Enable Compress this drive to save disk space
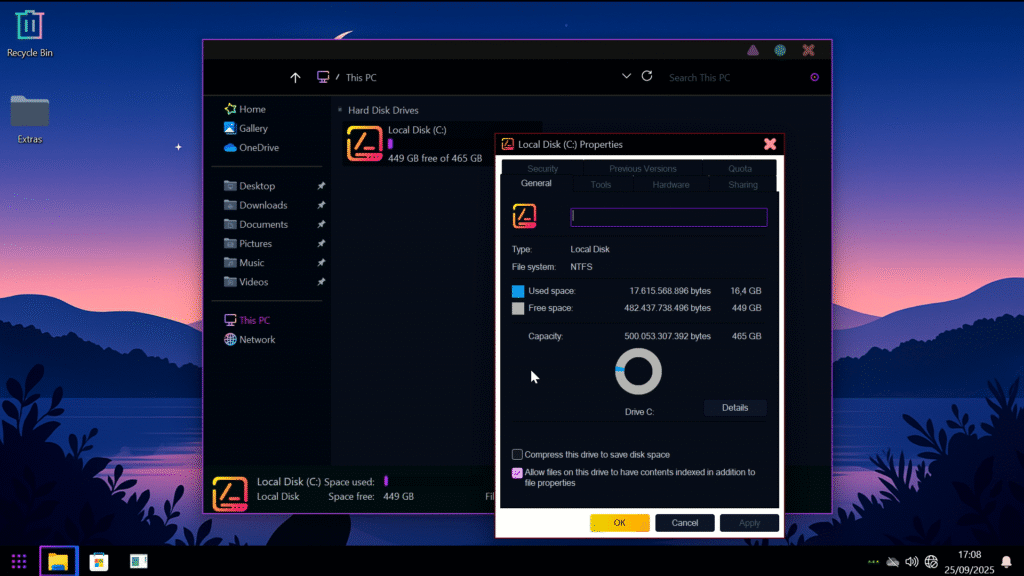This screenshot has height=576, width=1024. 517,455
